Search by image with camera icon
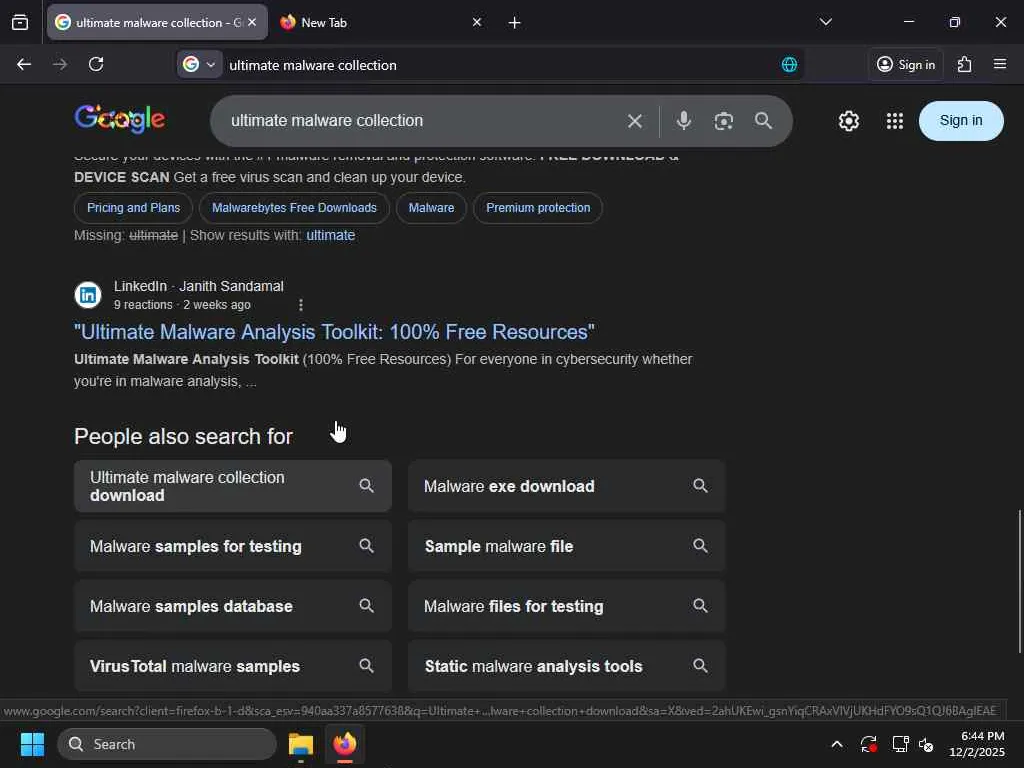Image resolution: width=1024 pixels, height=768 pixels. point(724,121)
